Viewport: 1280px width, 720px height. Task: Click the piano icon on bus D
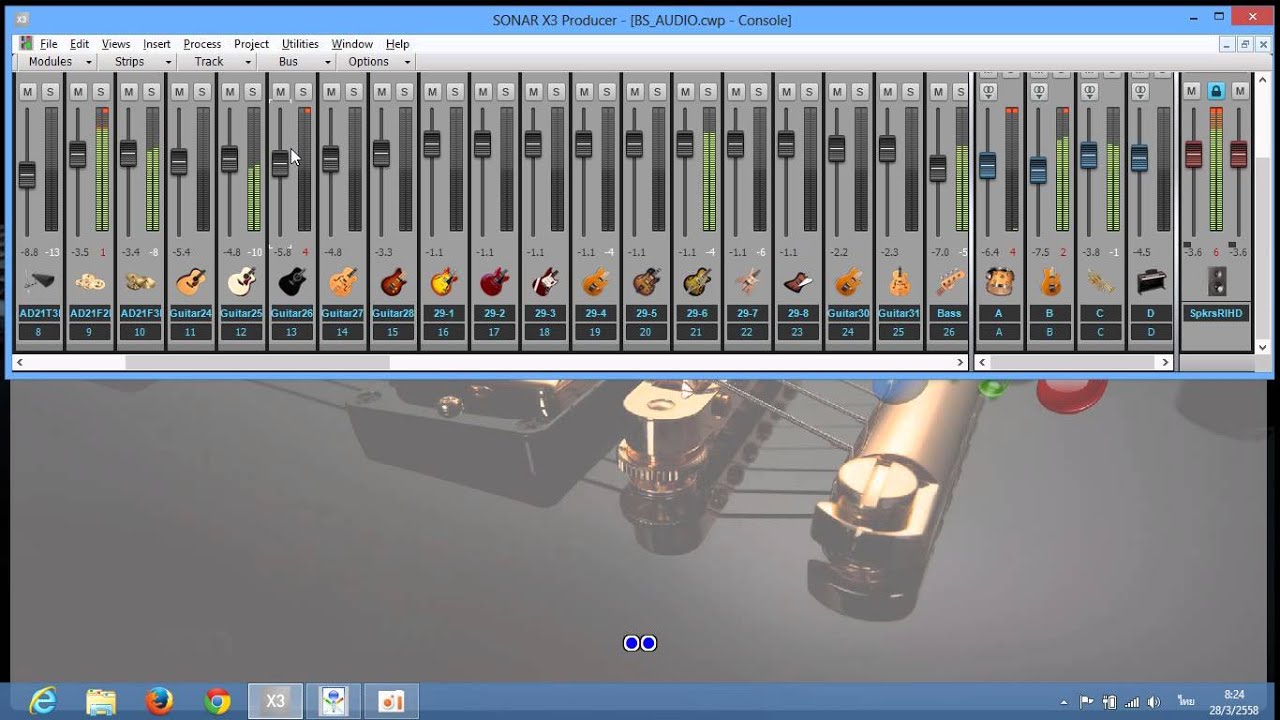[1151, 282]
